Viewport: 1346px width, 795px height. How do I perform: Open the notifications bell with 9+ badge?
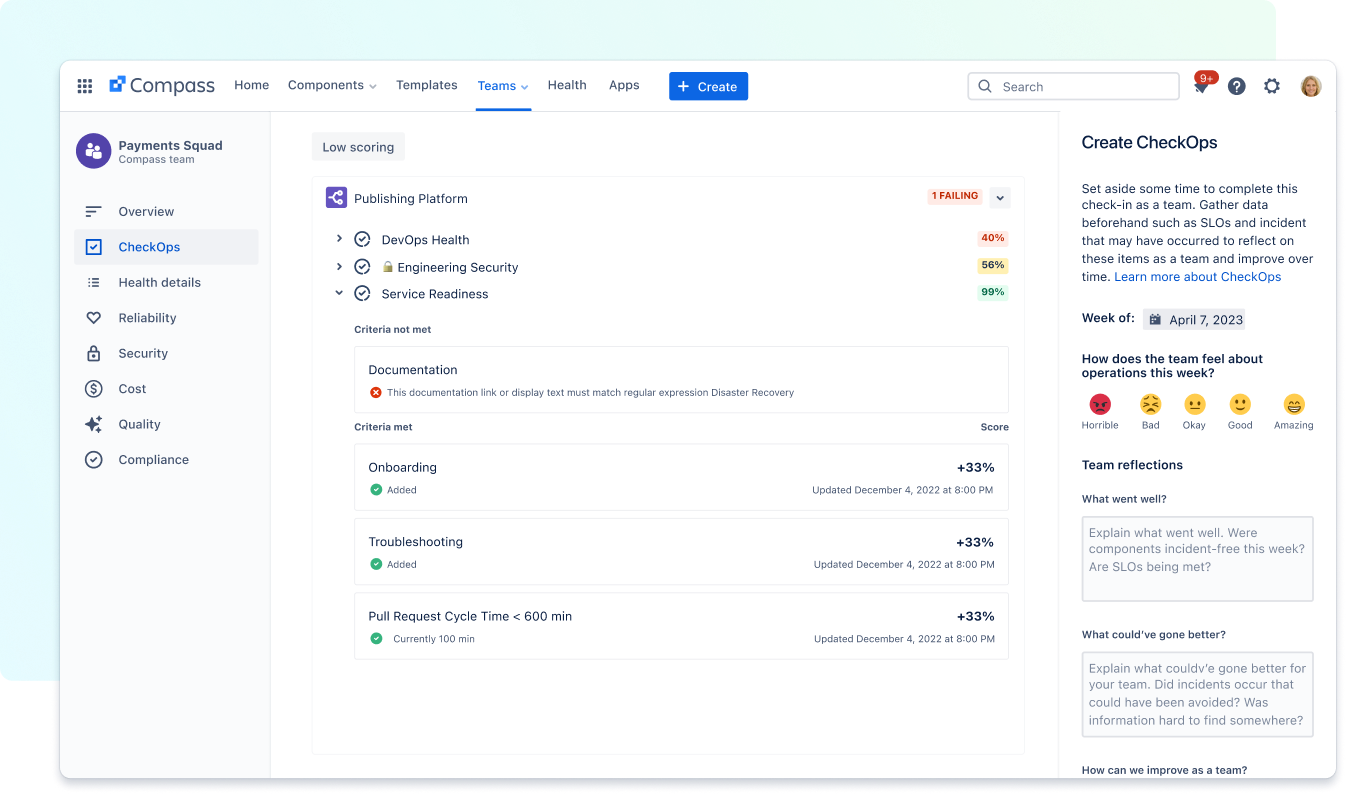(x=1201, y=87)
